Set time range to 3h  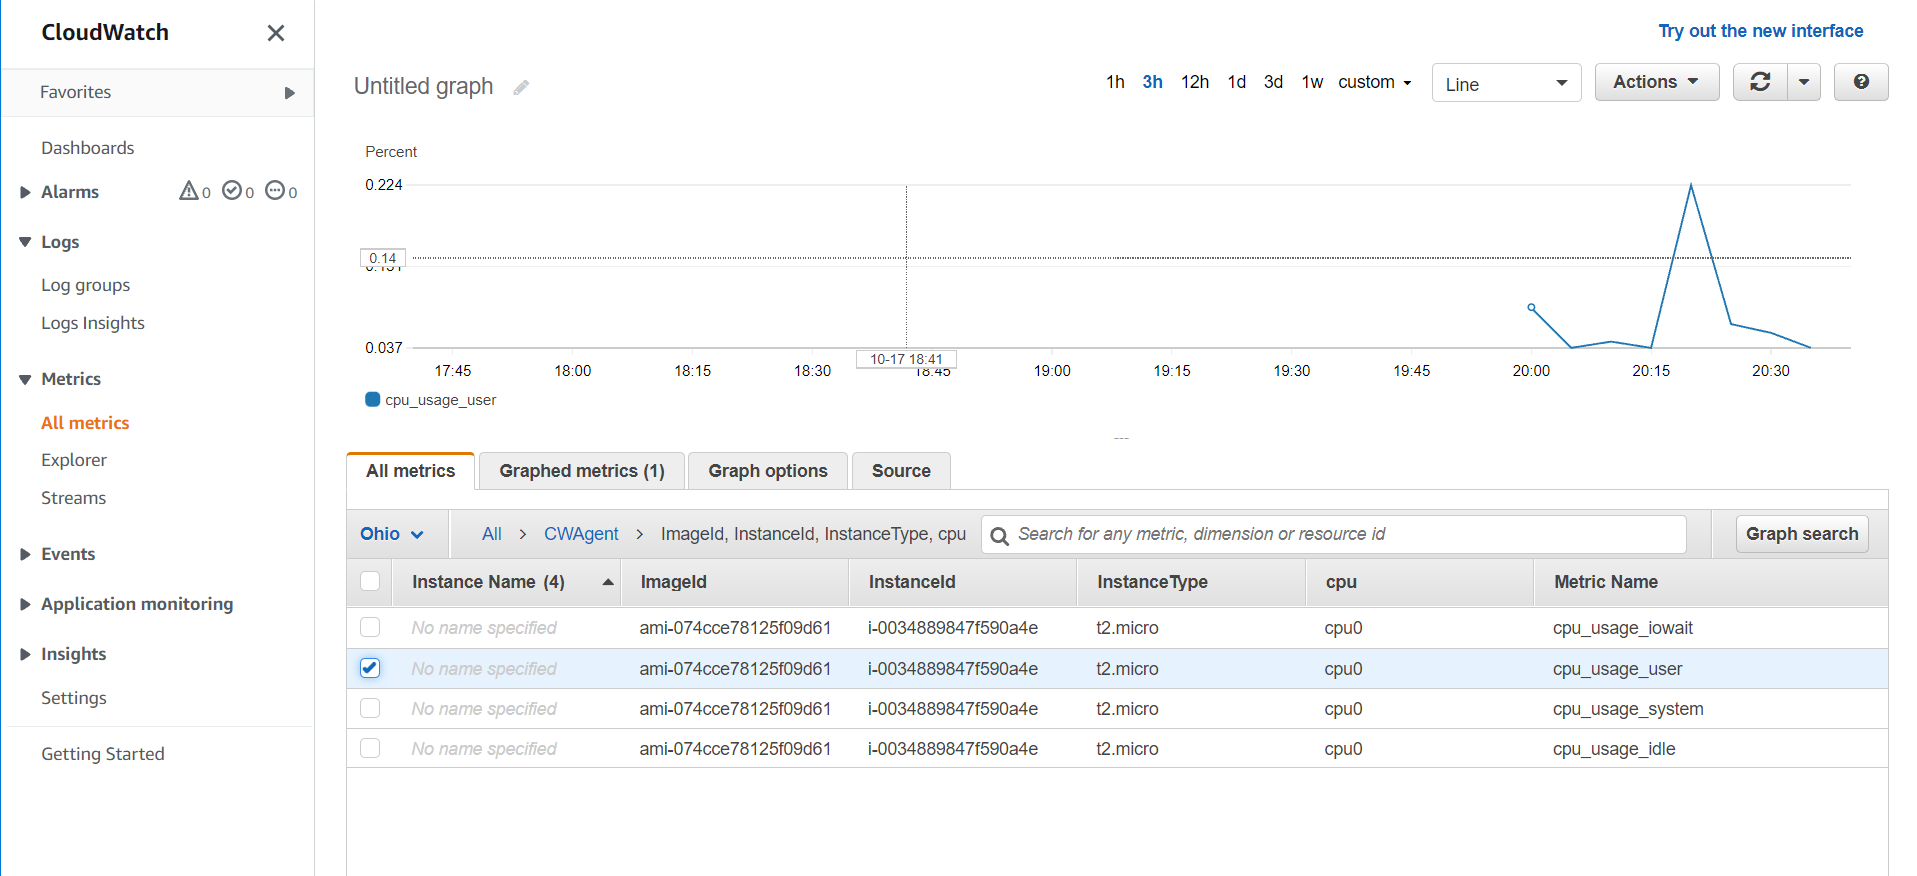click(1152, 82)
